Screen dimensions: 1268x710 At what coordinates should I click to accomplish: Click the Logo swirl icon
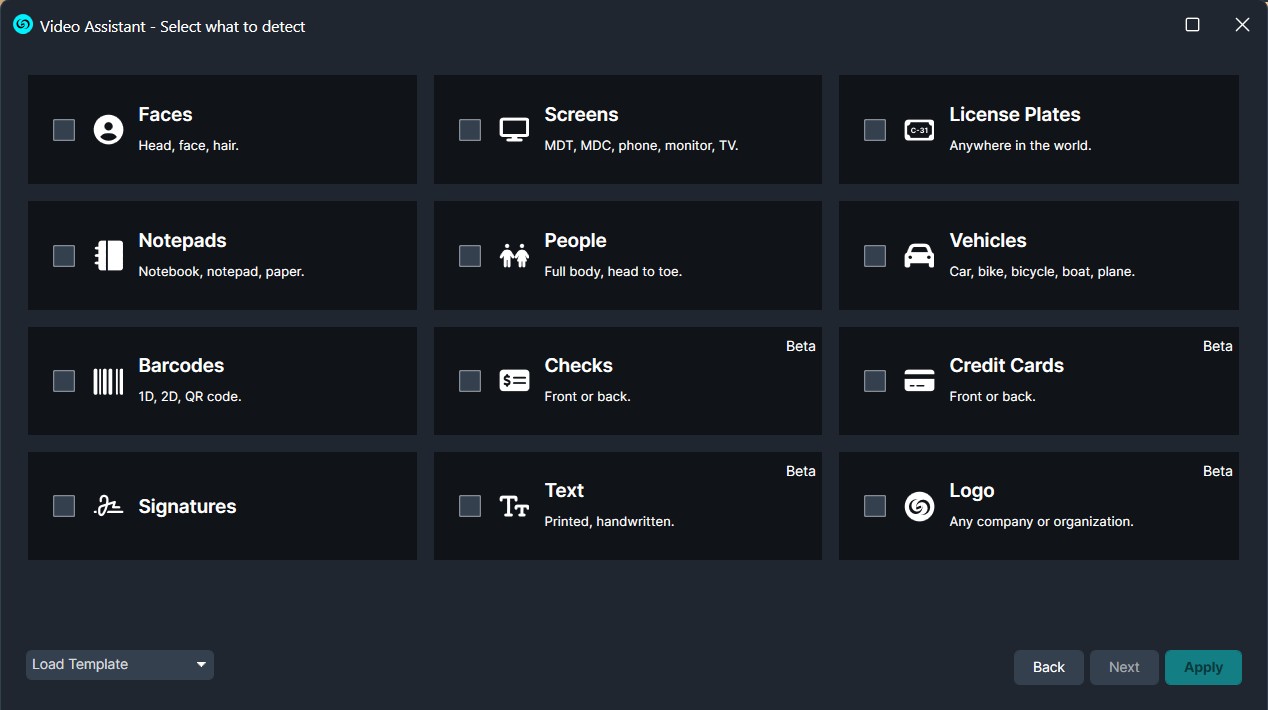click(919, 506)
